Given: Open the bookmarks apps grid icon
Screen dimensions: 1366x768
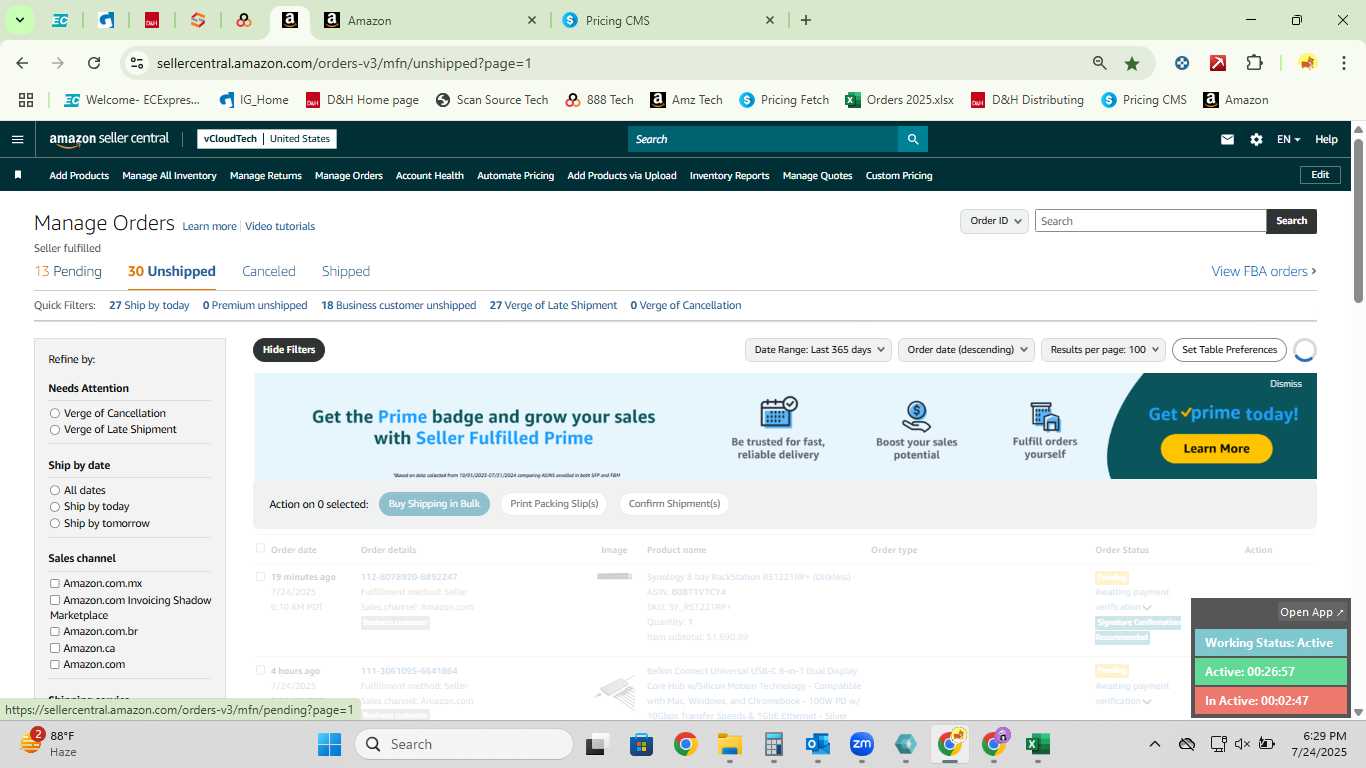Looking at the screenshot, I should pyautogui.click(x=26, y=100).
